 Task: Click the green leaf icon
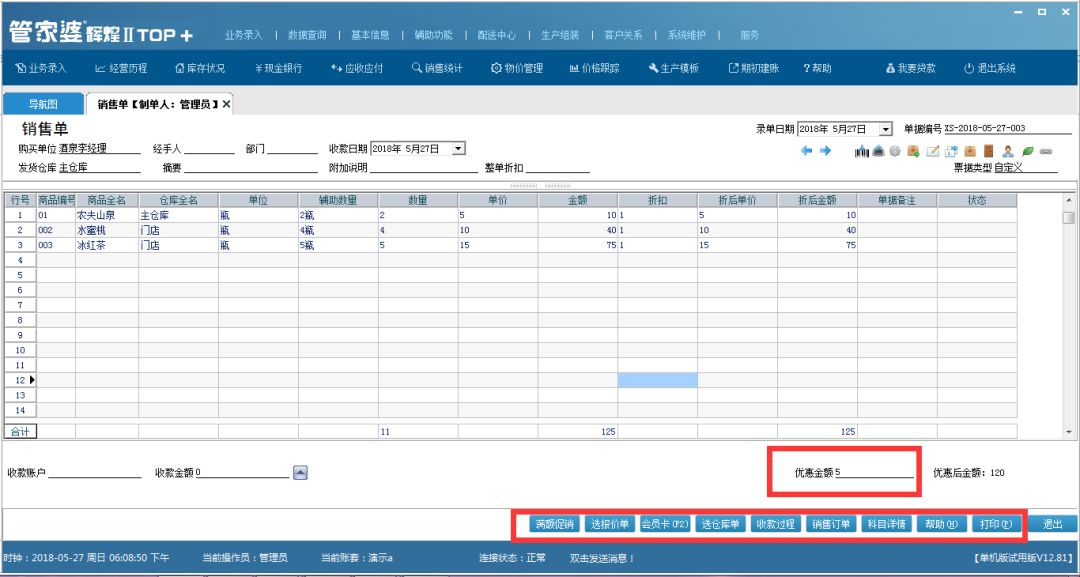click(1027, 151)
